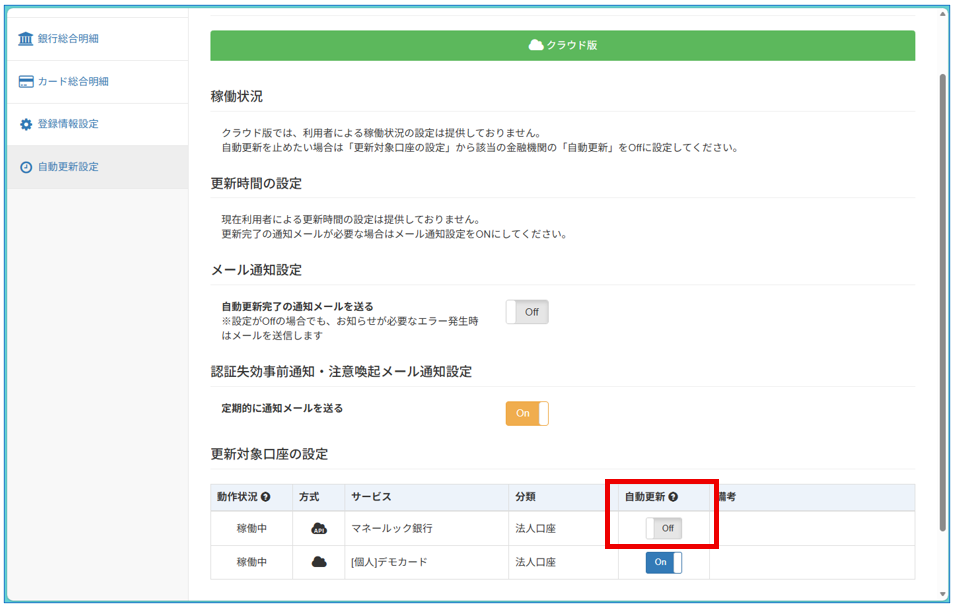Click 稼働中 status in [個人]デモカード row

tap(252, 562)
